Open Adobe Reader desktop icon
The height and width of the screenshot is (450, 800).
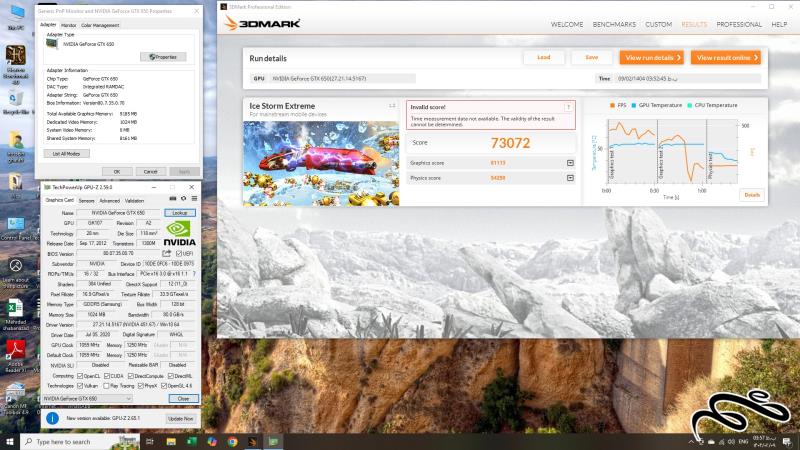15,356
